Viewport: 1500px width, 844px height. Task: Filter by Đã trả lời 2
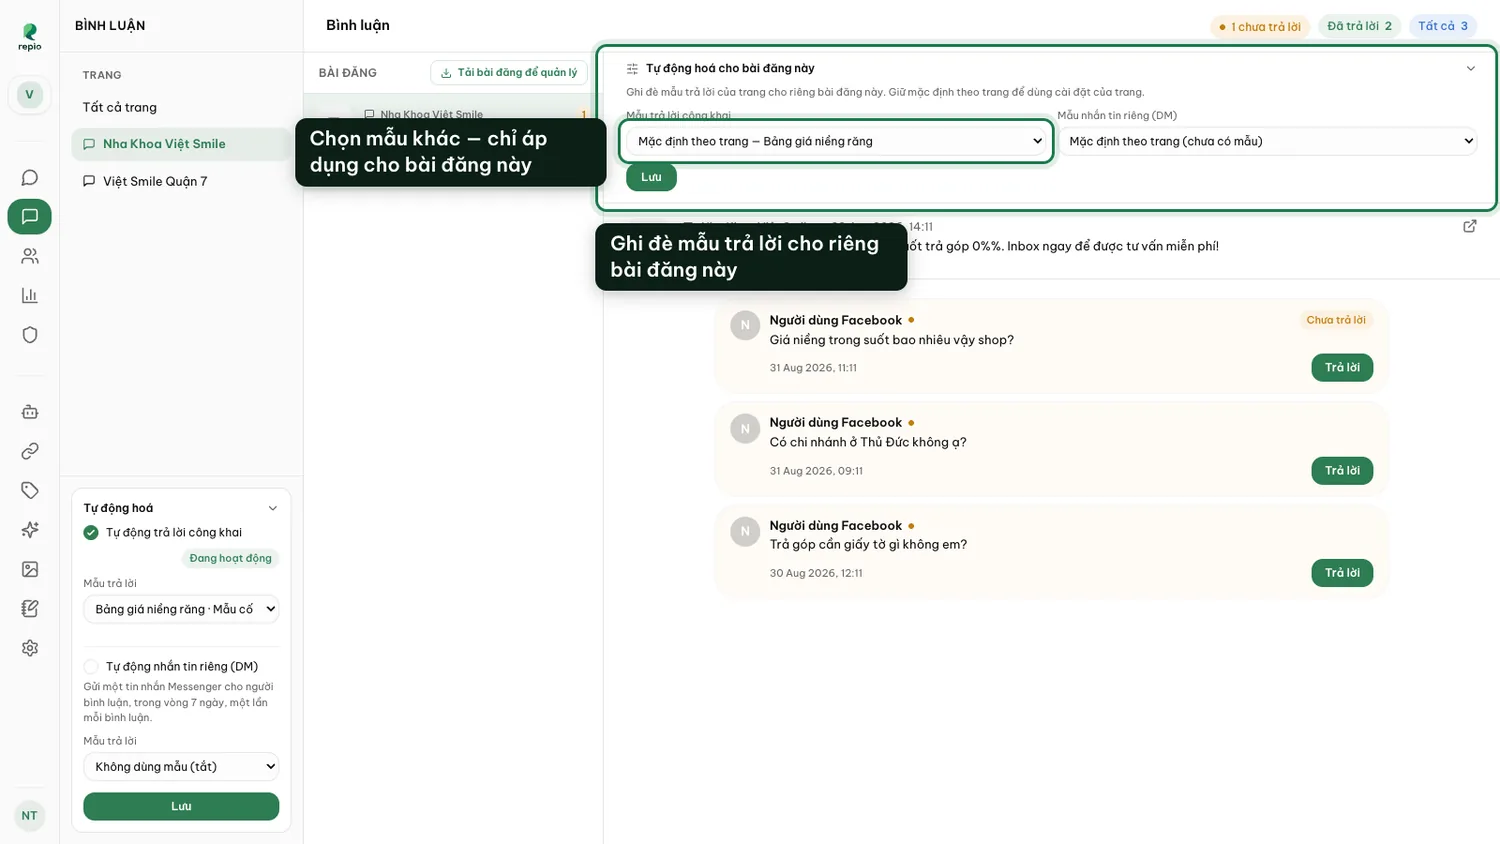[1359, 26]
